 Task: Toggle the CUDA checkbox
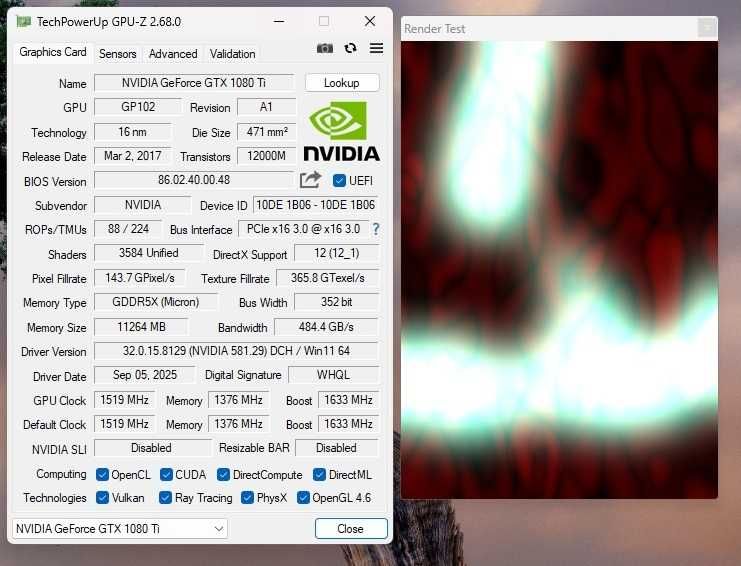166,474
